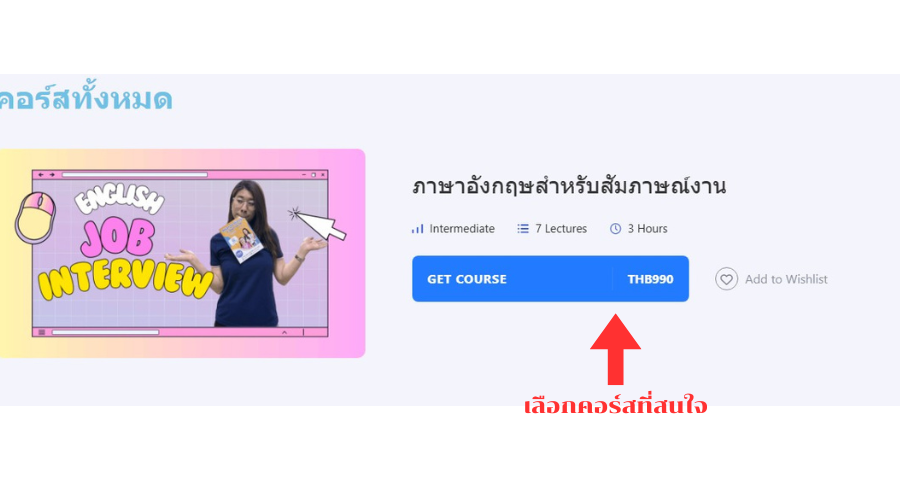Image resolution: width=900 pixels, height=500 pixels.
Task: Click the Add to Wishlist text
Action: pyautogui.click(x=786, y=279)
